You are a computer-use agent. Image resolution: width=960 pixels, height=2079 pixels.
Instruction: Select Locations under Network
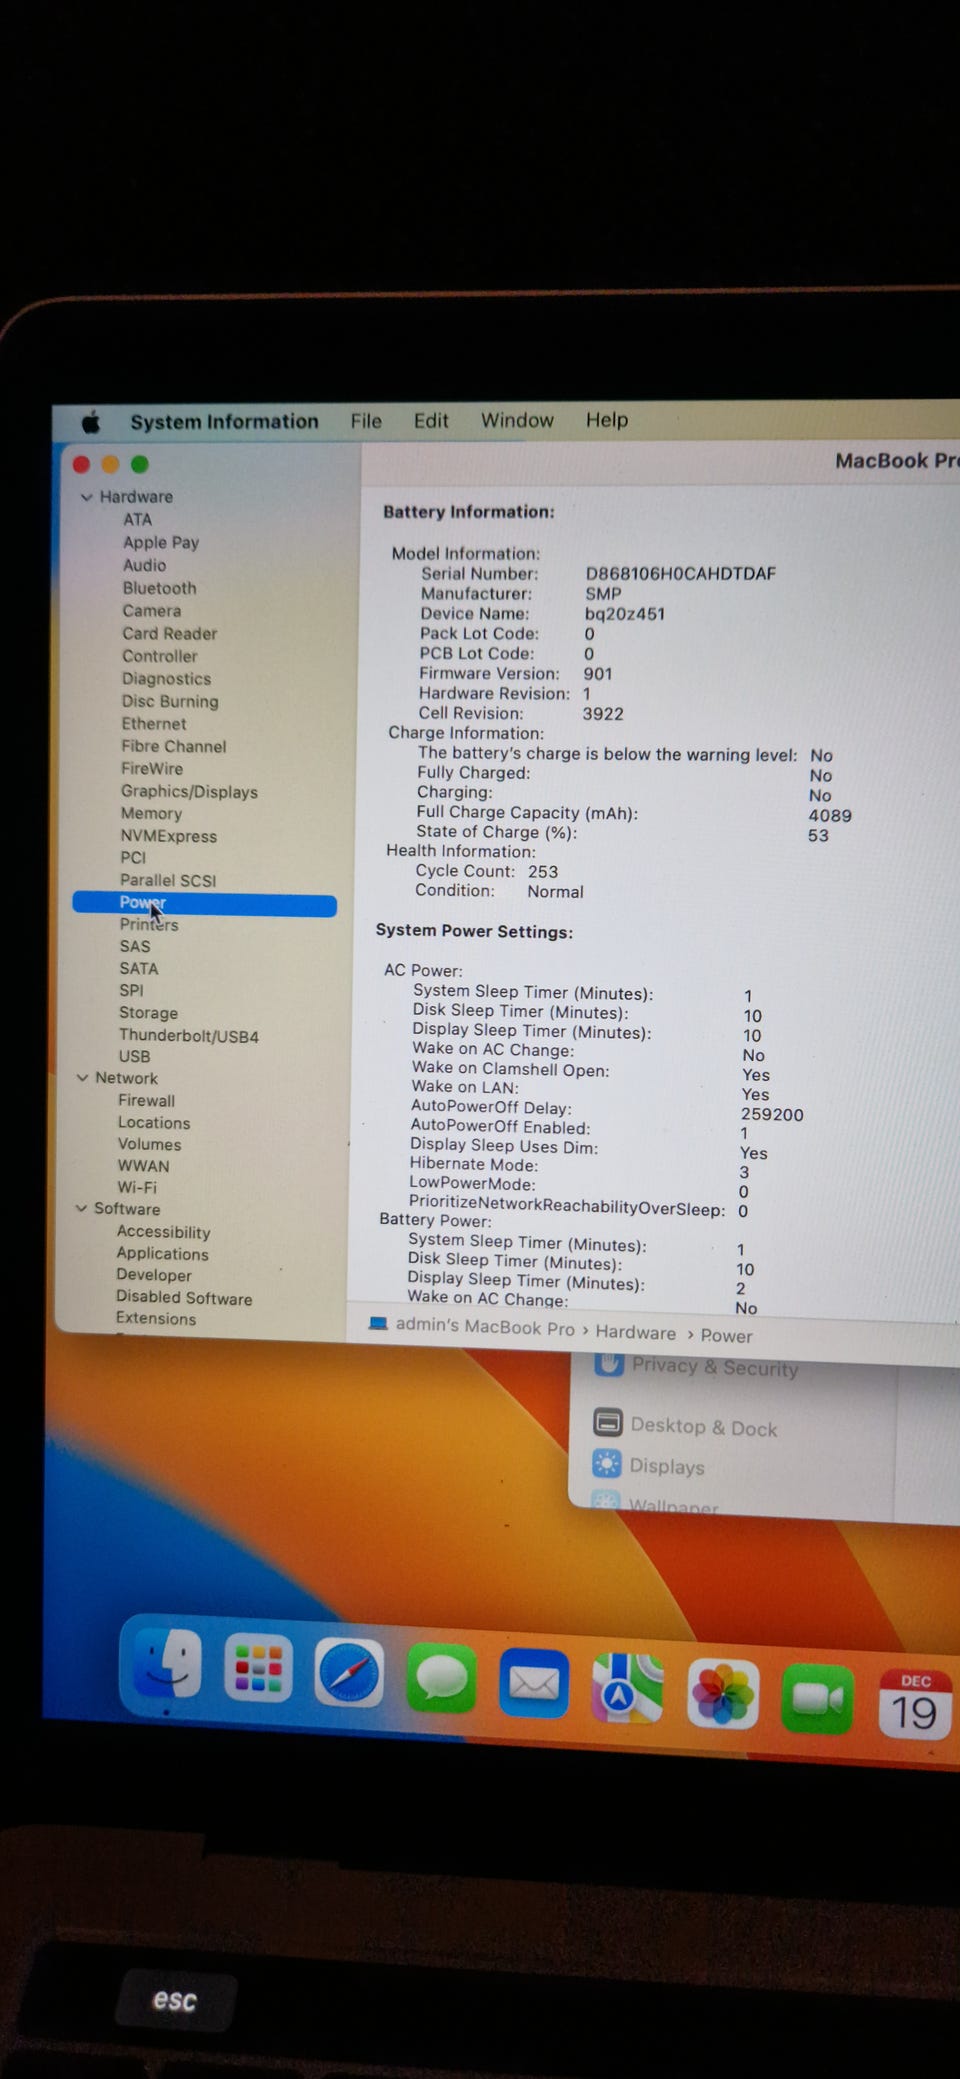154,1123
